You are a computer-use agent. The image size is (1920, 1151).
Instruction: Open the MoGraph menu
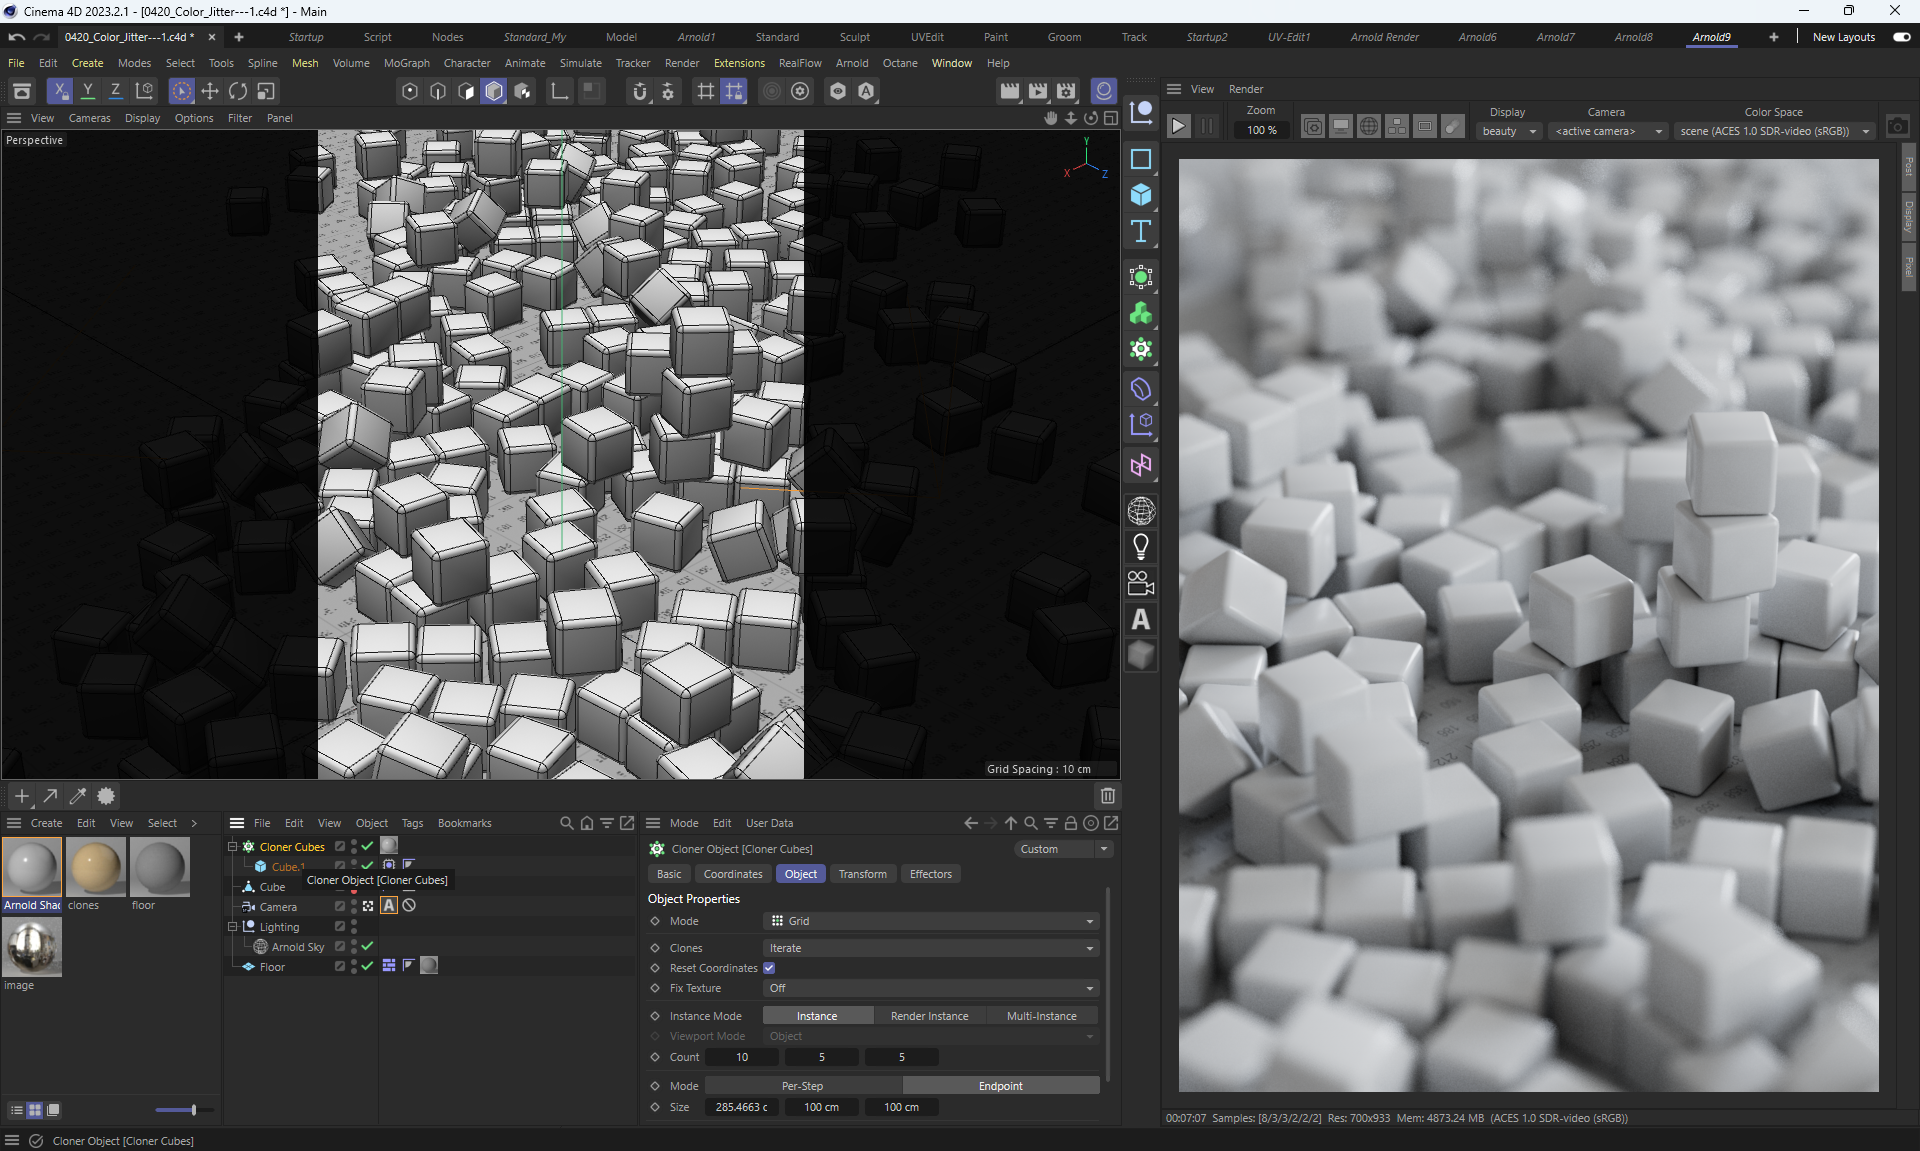(x=406, y=63)
